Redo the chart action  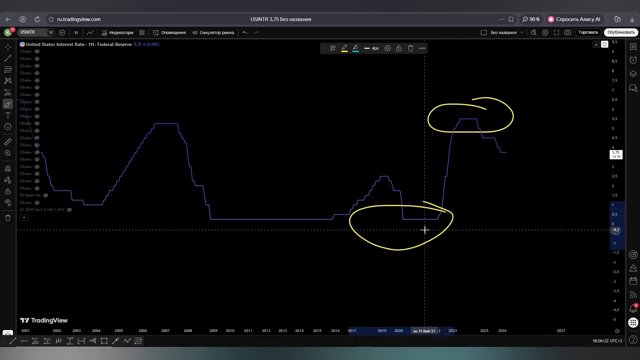coord(256,32)
